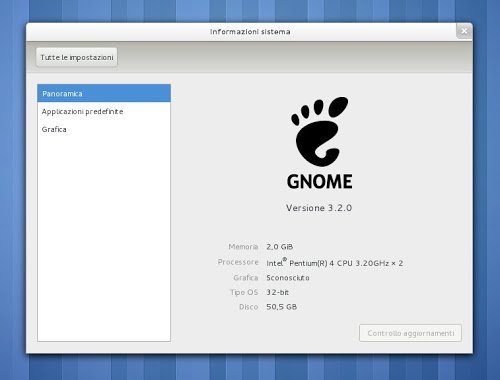
Task: Click the GNOME foot logo
Action: [319, 132]
